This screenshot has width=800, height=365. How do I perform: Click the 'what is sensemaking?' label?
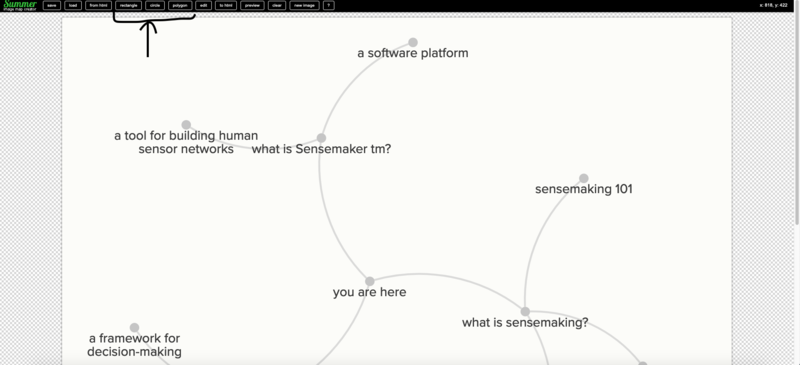pos(525,323)
